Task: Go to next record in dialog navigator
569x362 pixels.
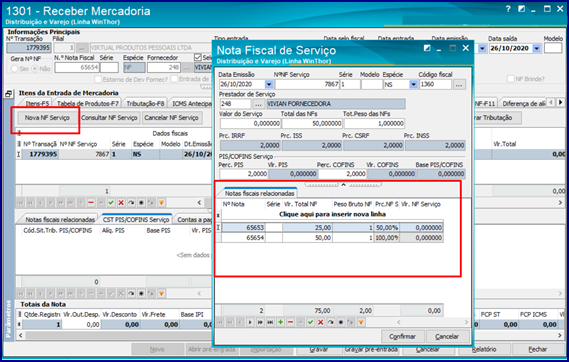Action: click(x=250, y=322)
